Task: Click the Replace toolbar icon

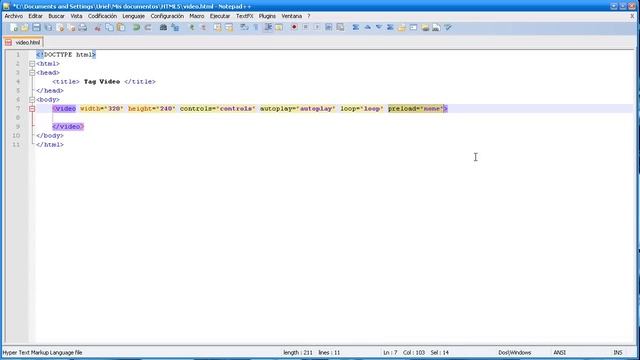Action: pyautogui.click(x=175, y=28)
